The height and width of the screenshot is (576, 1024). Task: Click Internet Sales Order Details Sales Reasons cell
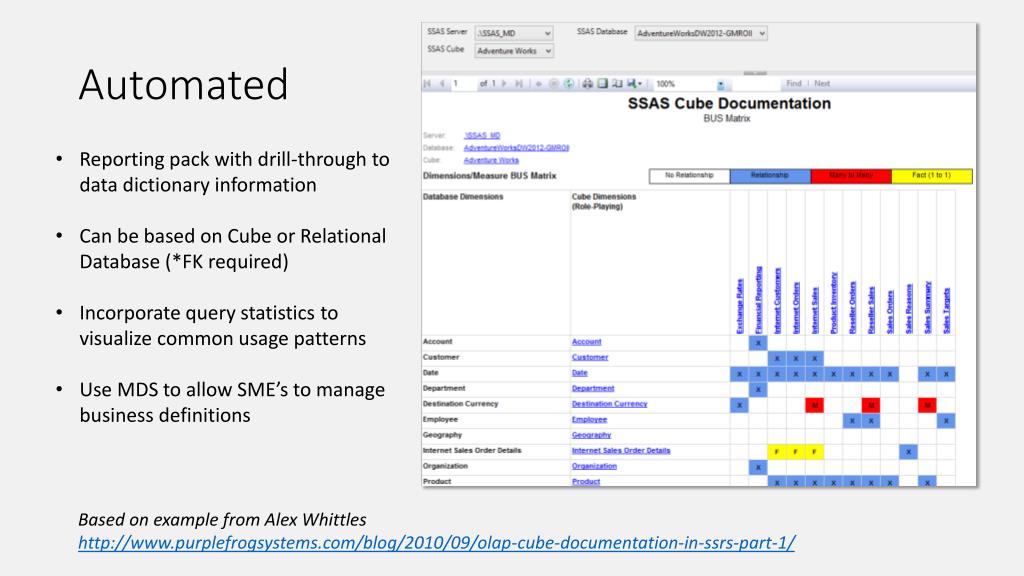(908, 452)
